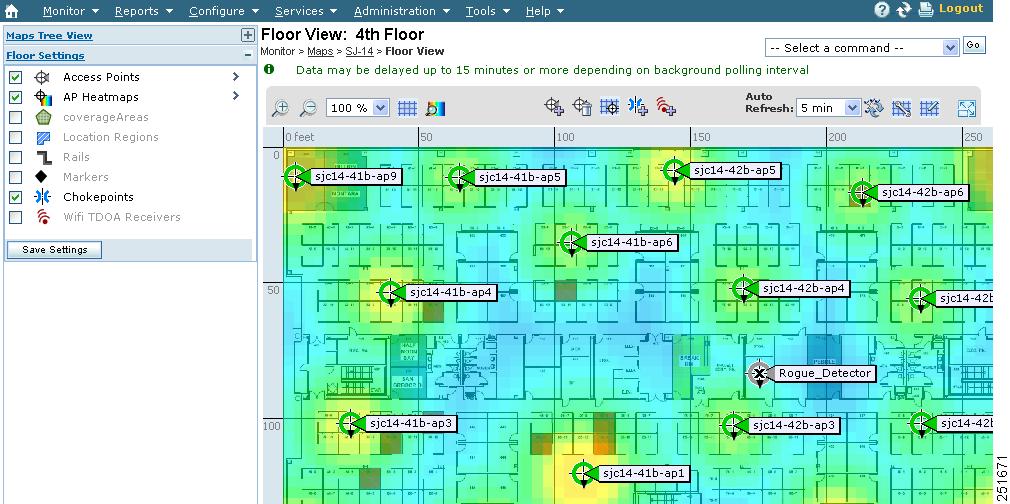Viewport: 1010px width, 504px height.
Task: Open the Planning Mode tool icon
Action: click(902, 108)
